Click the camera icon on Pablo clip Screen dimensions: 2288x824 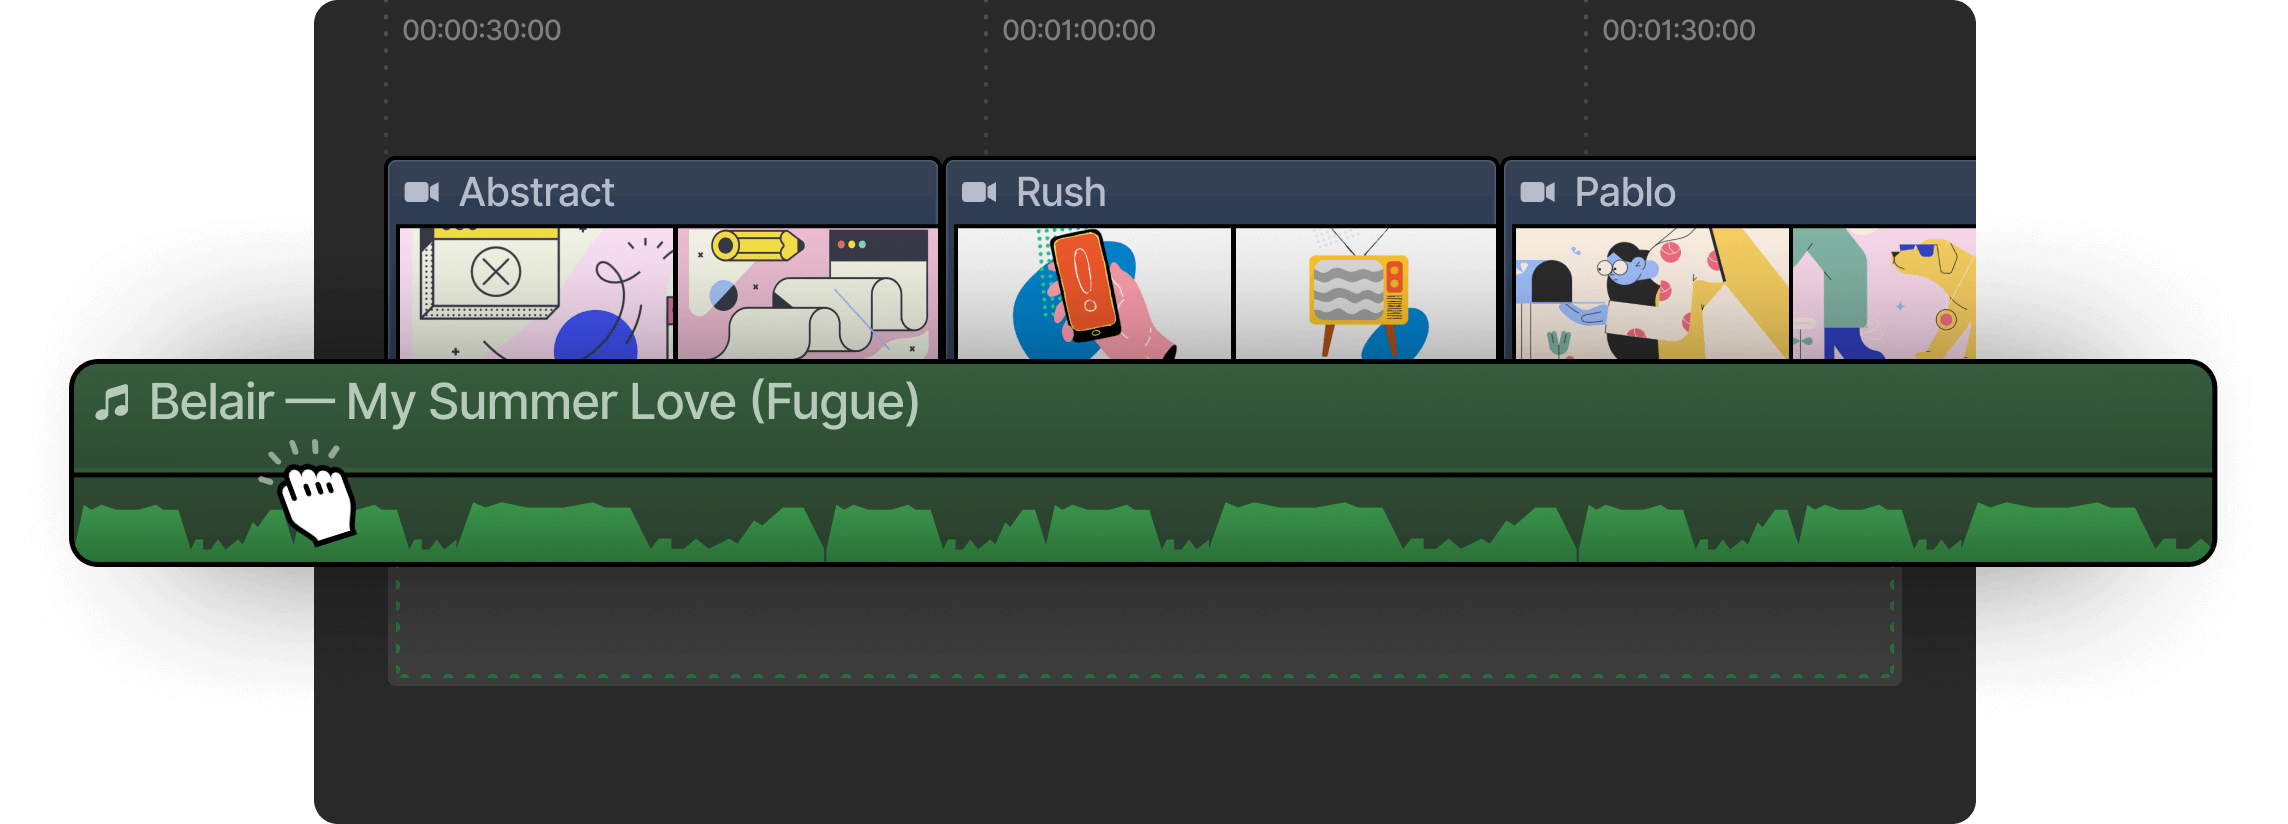pyautogui.click(x=1538, y=192)
